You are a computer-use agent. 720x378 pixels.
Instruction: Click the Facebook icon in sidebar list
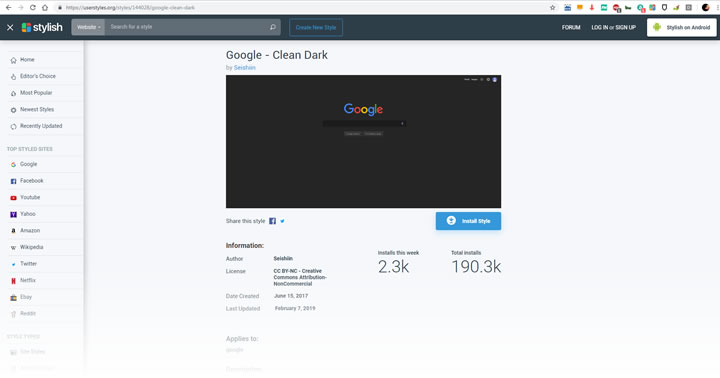tap(13, 181)
